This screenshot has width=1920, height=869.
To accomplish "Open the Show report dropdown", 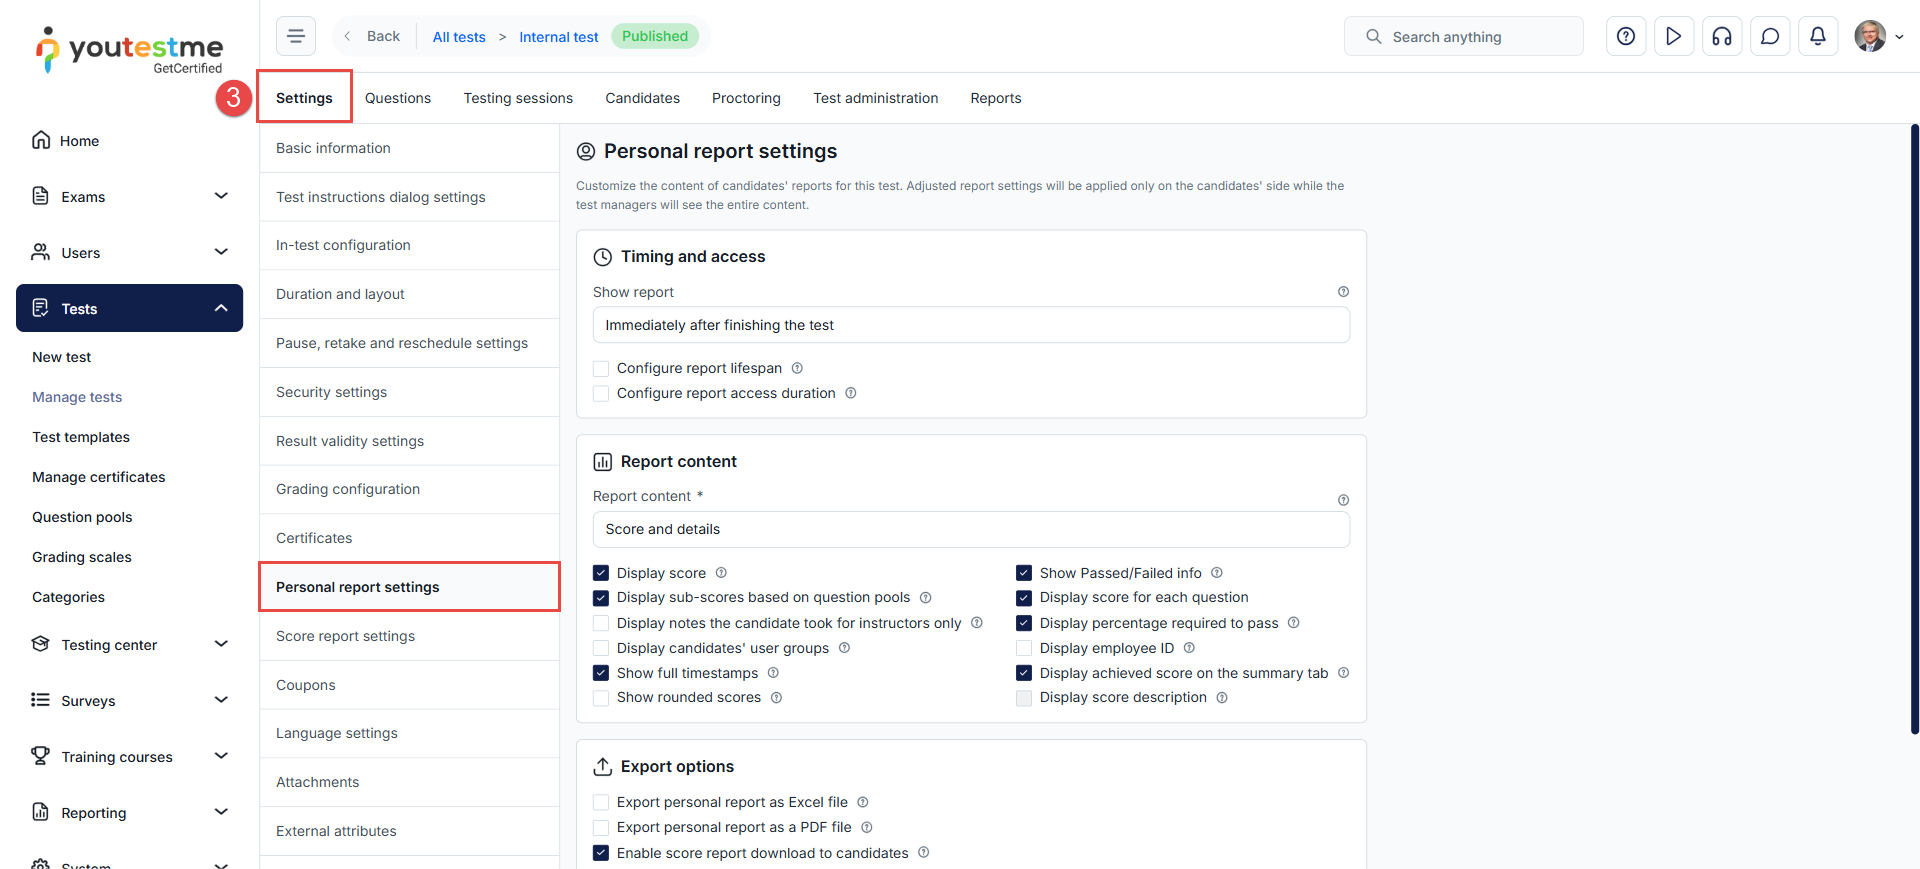I will click(971, 325).
